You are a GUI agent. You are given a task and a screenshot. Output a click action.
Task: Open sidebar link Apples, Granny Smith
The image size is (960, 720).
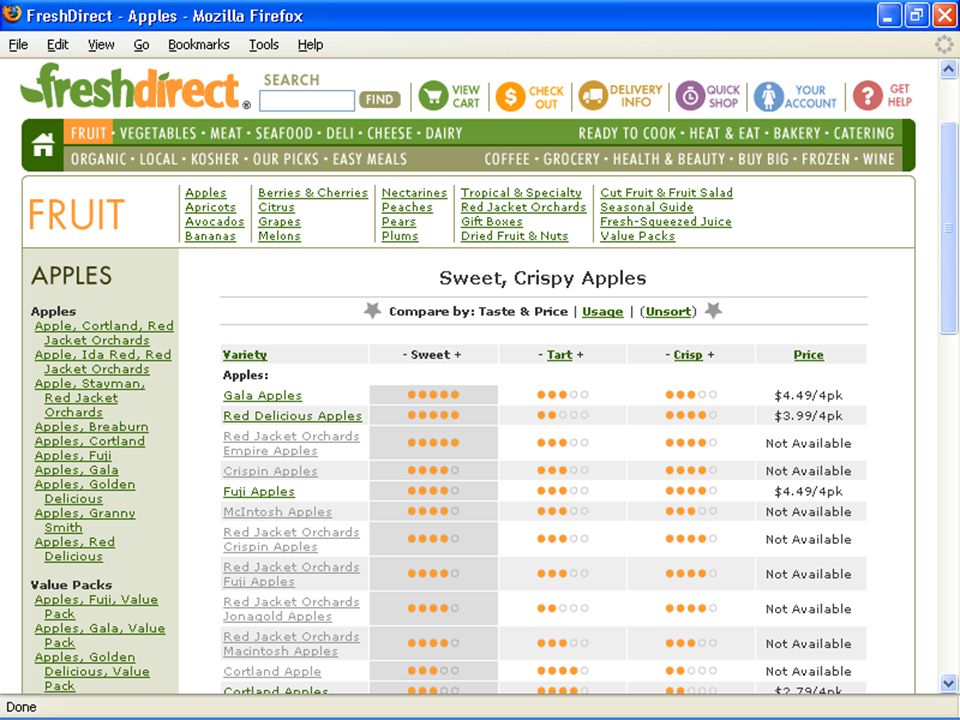pyautogui.click(x=85, y=520)
